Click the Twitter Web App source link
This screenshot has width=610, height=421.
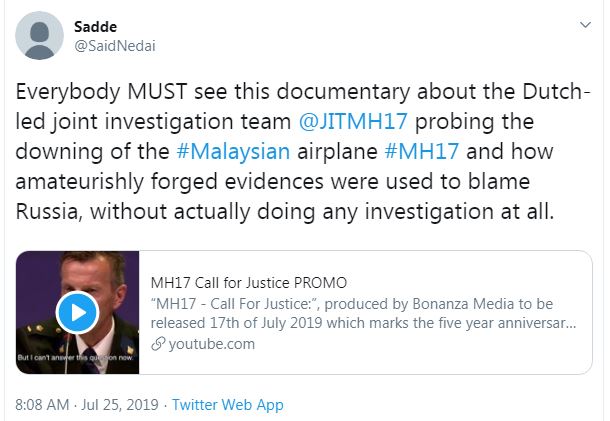click(227, 405)
